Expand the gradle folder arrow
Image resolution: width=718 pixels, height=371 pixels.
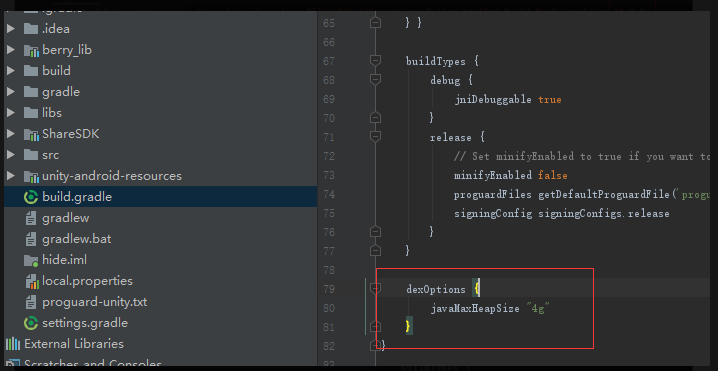pos(11,92)
